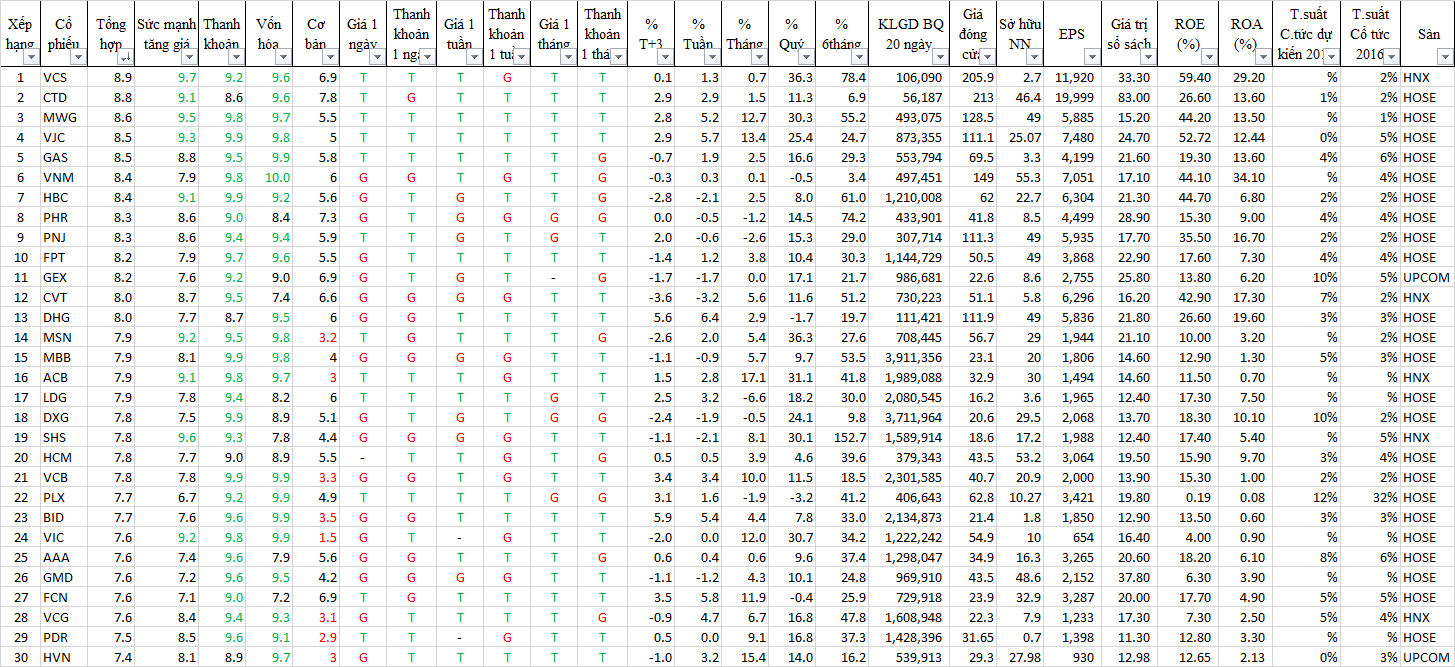The image size is (1455, 667).
Task: Open the % Tuần column filter dropdown
Action: click(711, 58)
